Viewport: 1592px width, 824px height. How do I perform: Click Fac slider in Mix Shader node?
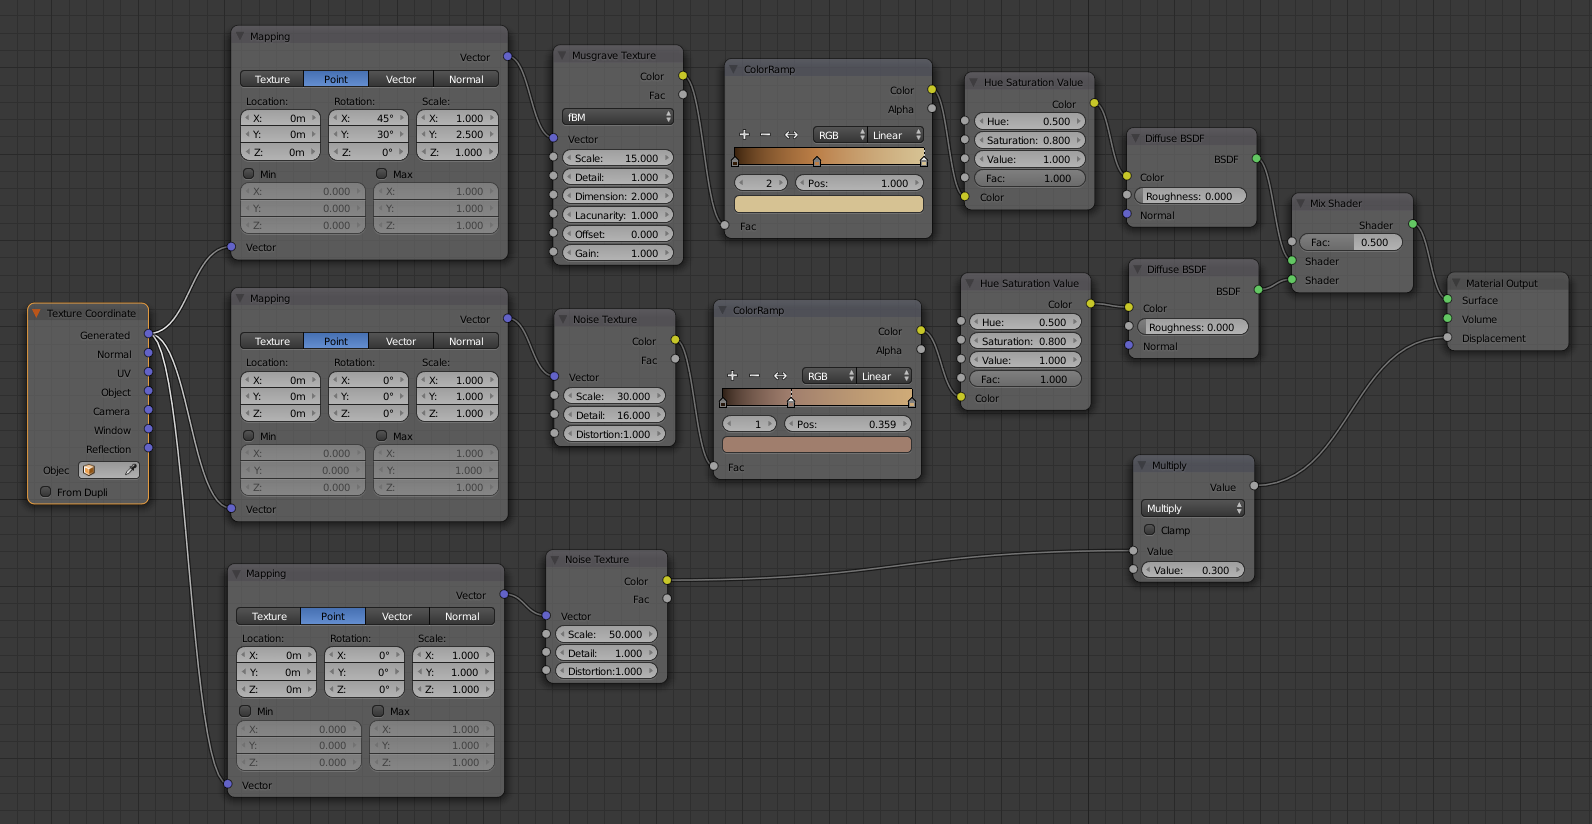(1350, 242)
